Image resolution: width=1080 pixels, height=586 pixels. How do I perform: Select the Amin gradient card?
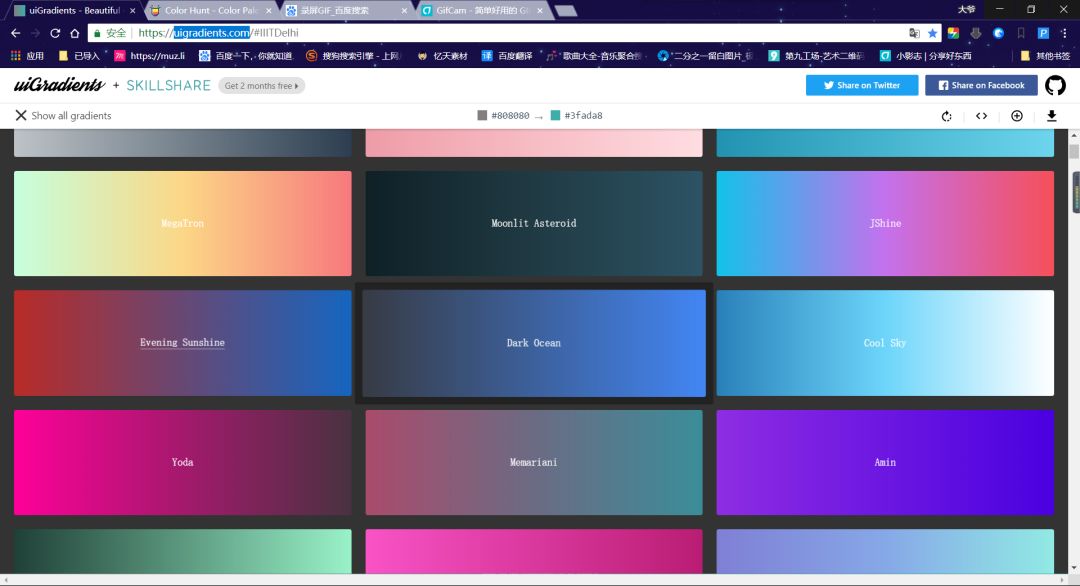(x=885, y=462)
